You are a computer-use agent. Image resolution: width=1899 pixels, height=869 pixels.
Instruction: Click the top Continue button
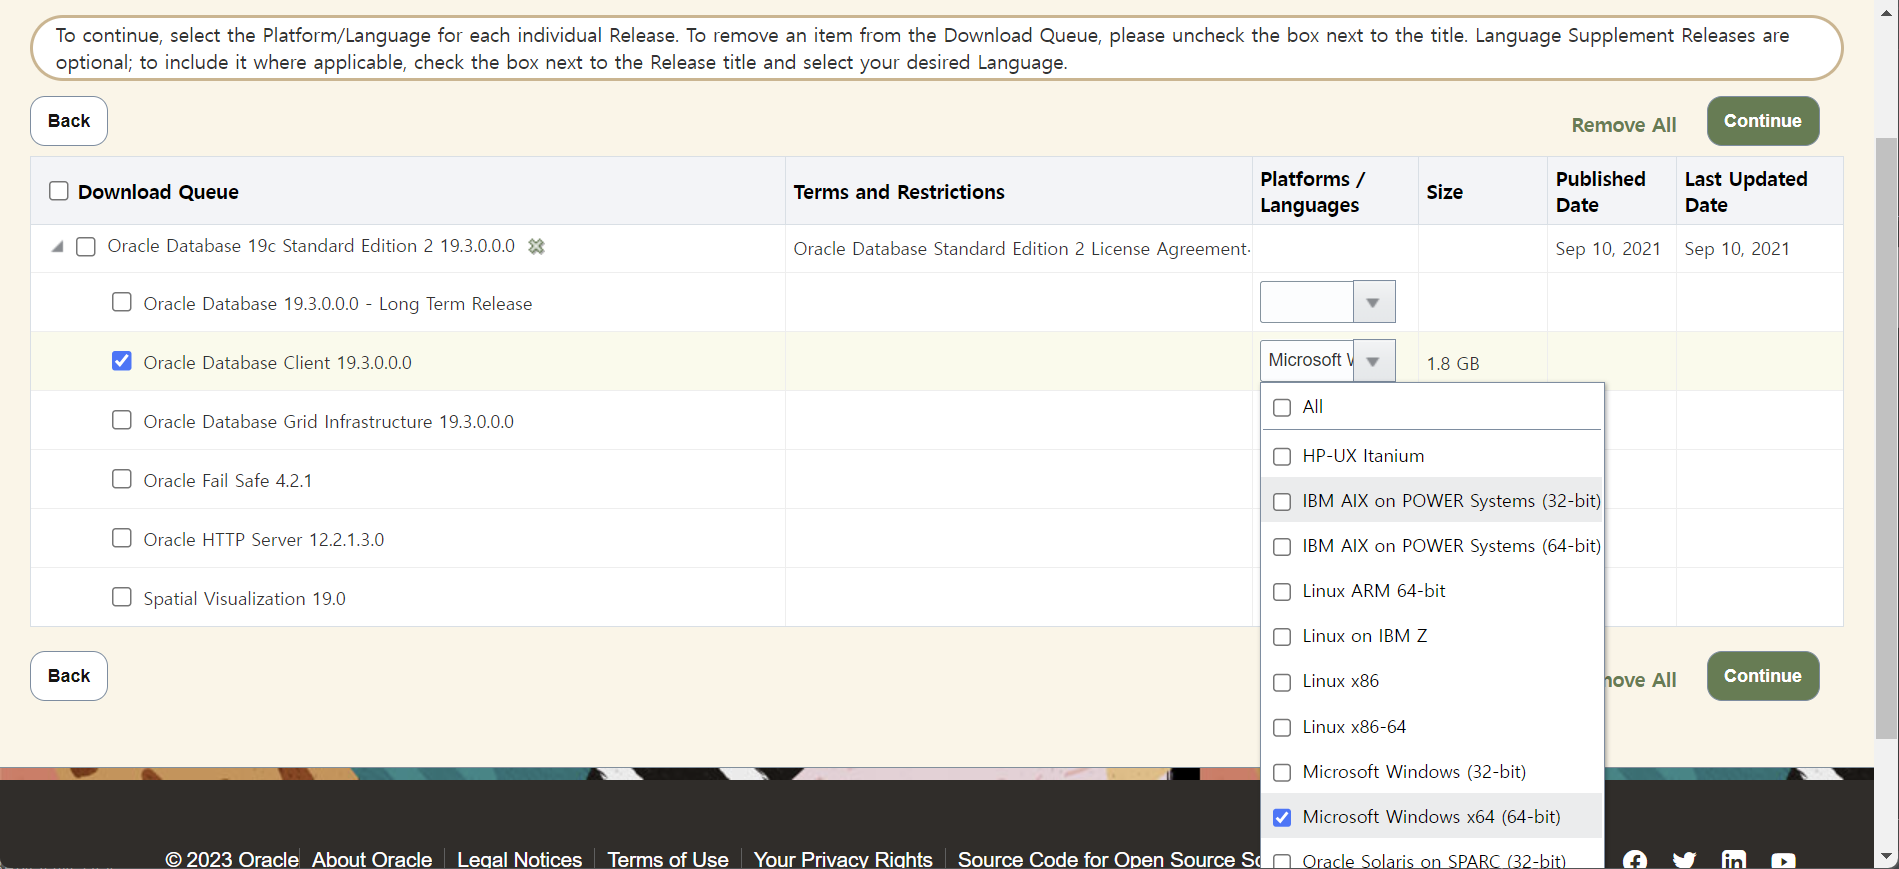click(1762, 121)
